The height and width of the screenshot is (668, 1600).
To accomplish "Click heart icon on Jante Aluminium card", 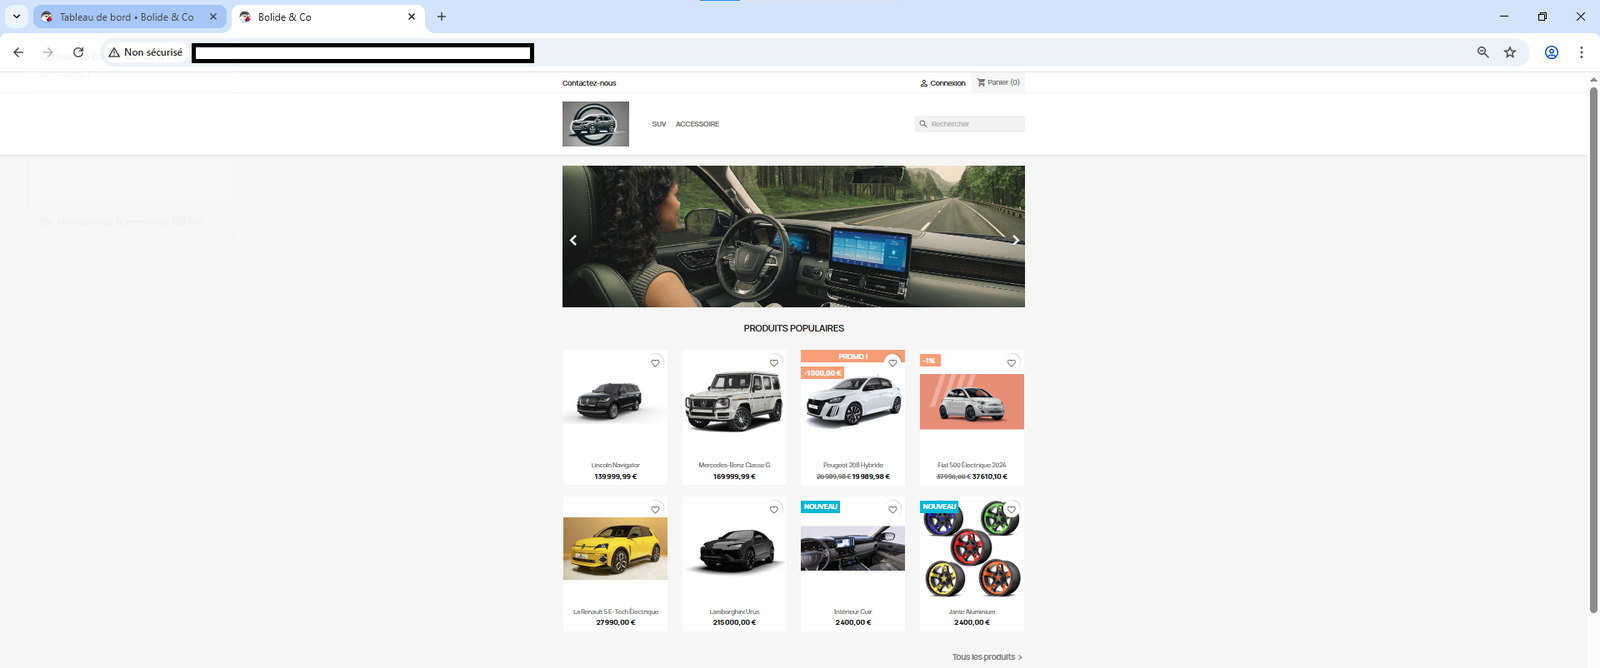I will 1011,510.
